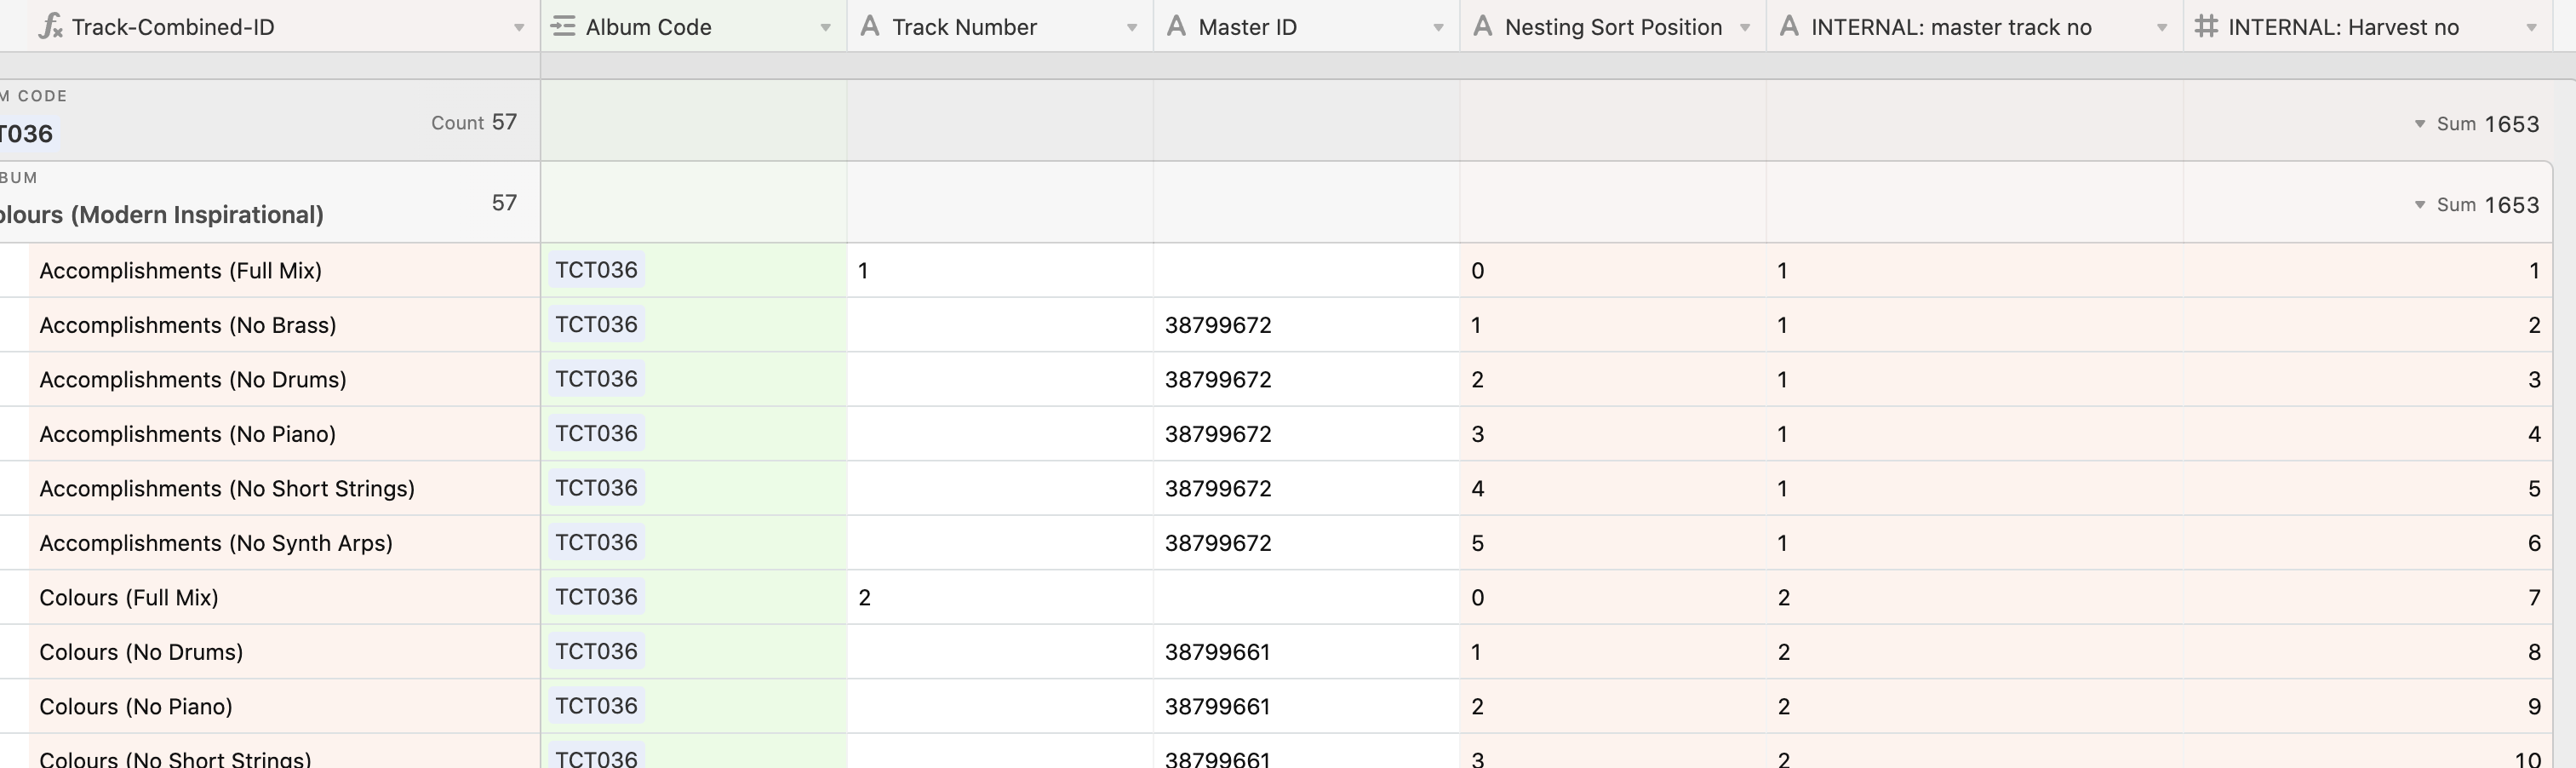Click the Album Code column header
The image size is (2576, 768).
tap(694, 26)
